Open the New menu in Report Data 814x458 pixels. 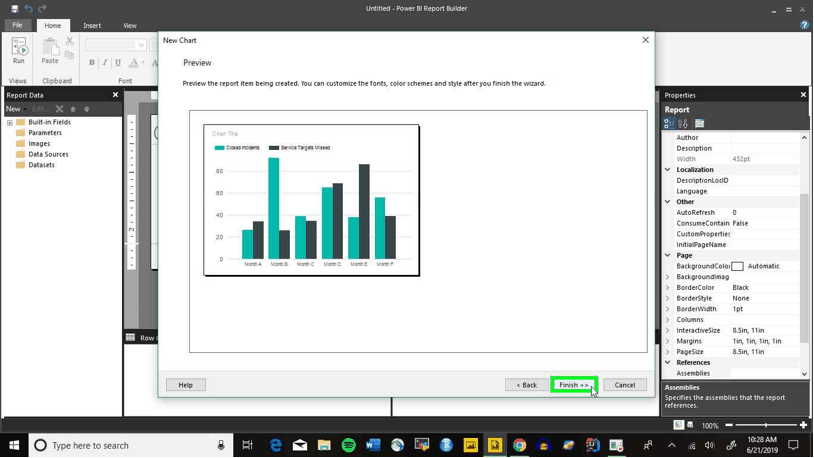click(x=16, y=109)
